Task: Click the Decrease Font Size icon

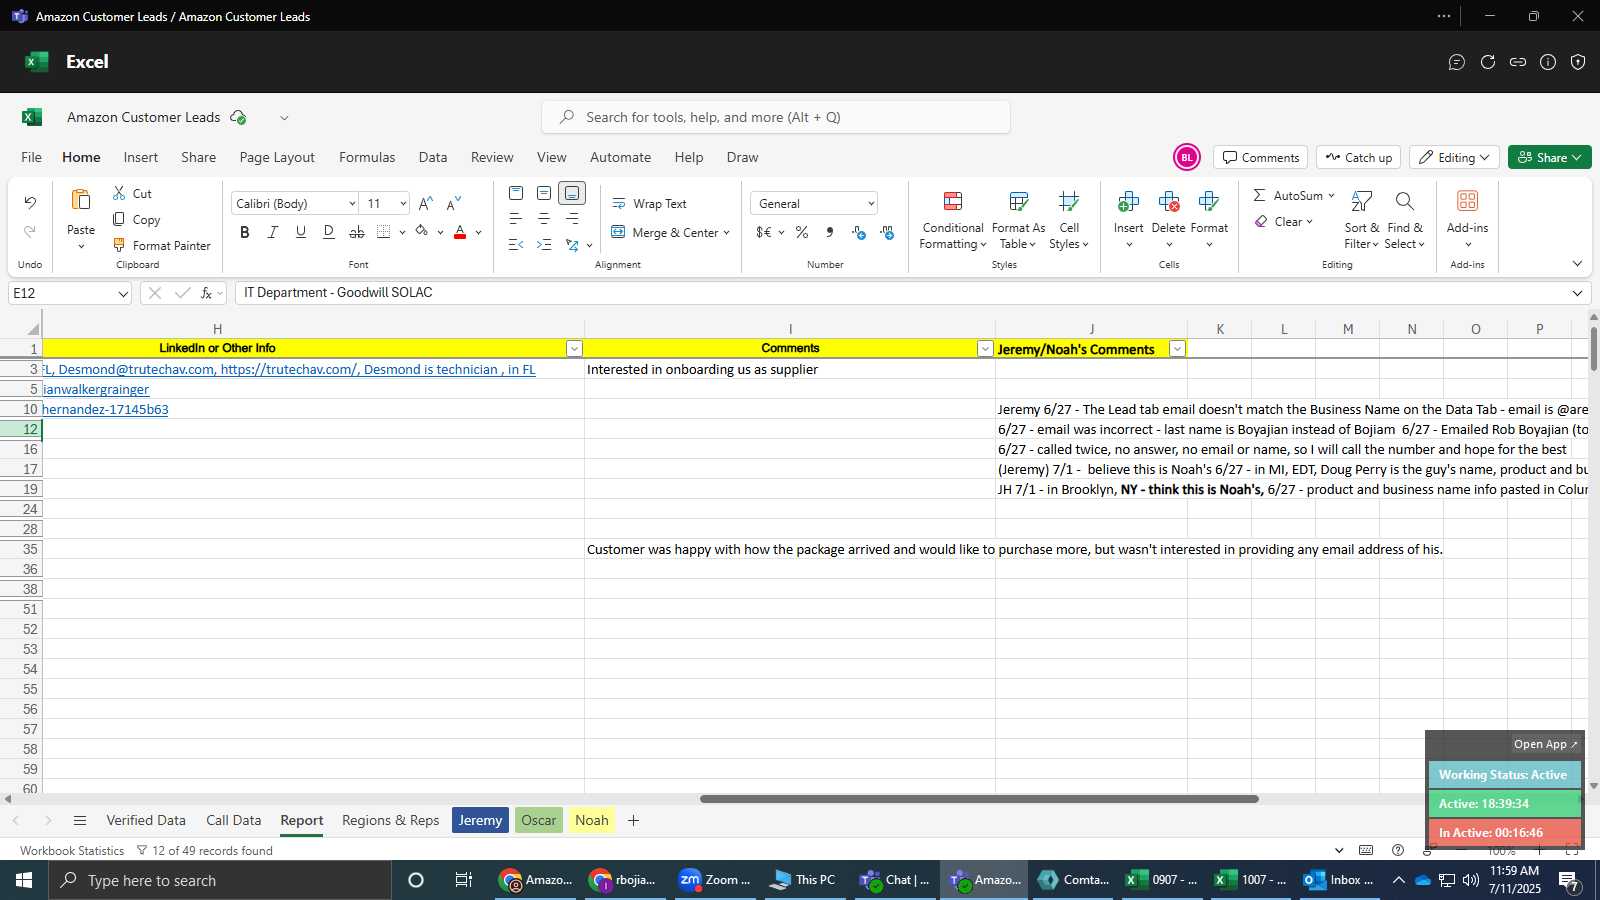Action: click(x=453, y=203)
